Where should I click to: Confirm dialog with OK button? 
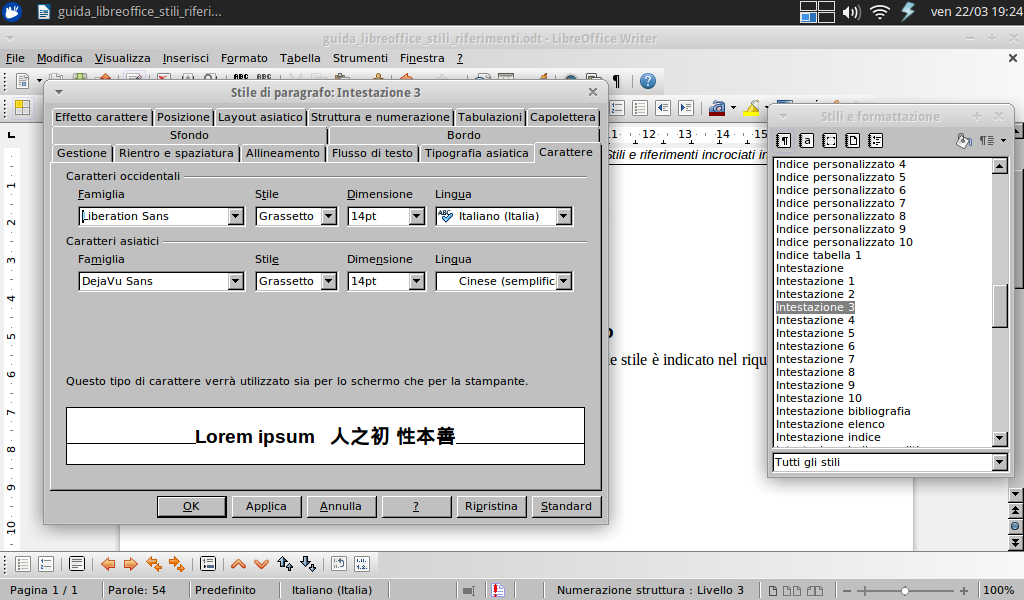coord(191,506)
